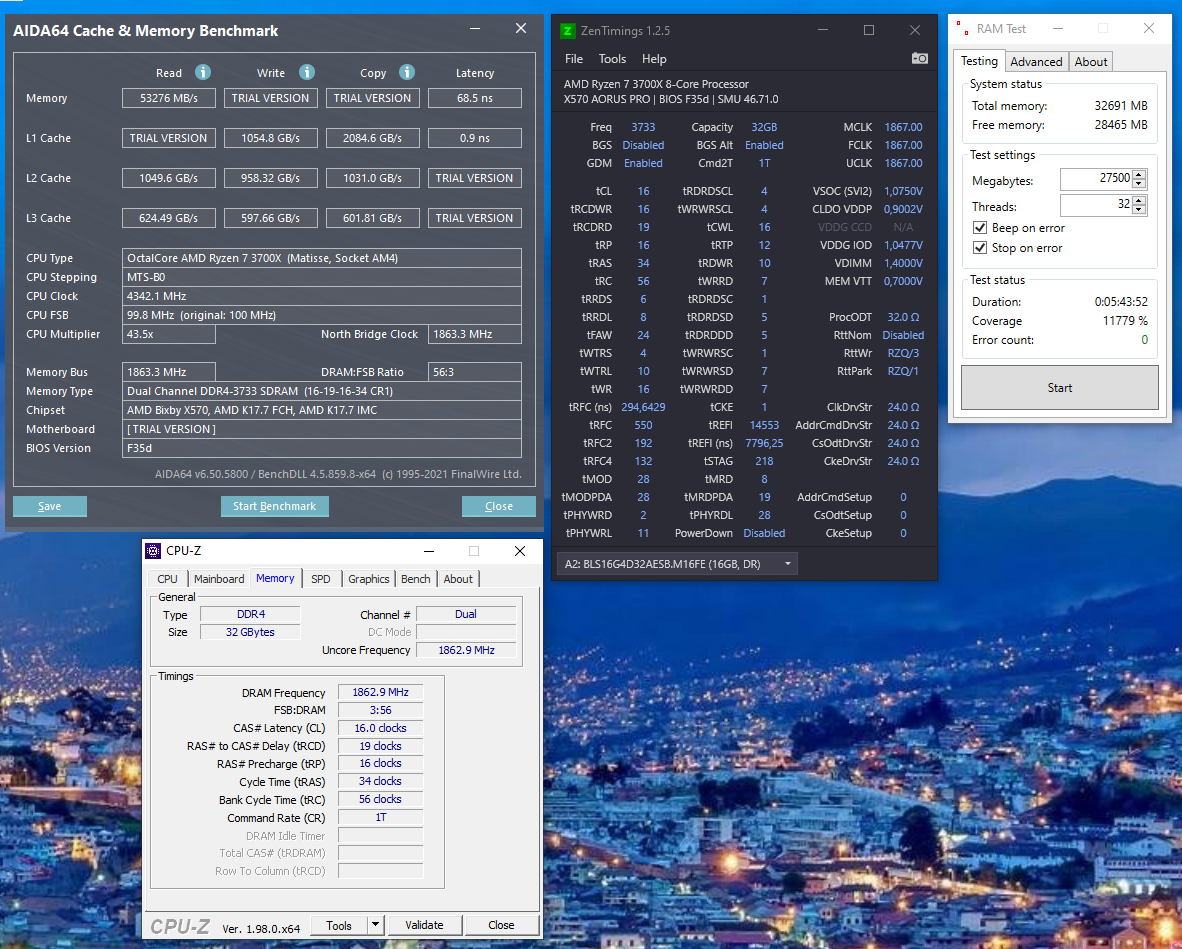Viewport: 1182px width, 949px height.
Task: Toggle the Stop on error checkbox
Action: point(980,247)
